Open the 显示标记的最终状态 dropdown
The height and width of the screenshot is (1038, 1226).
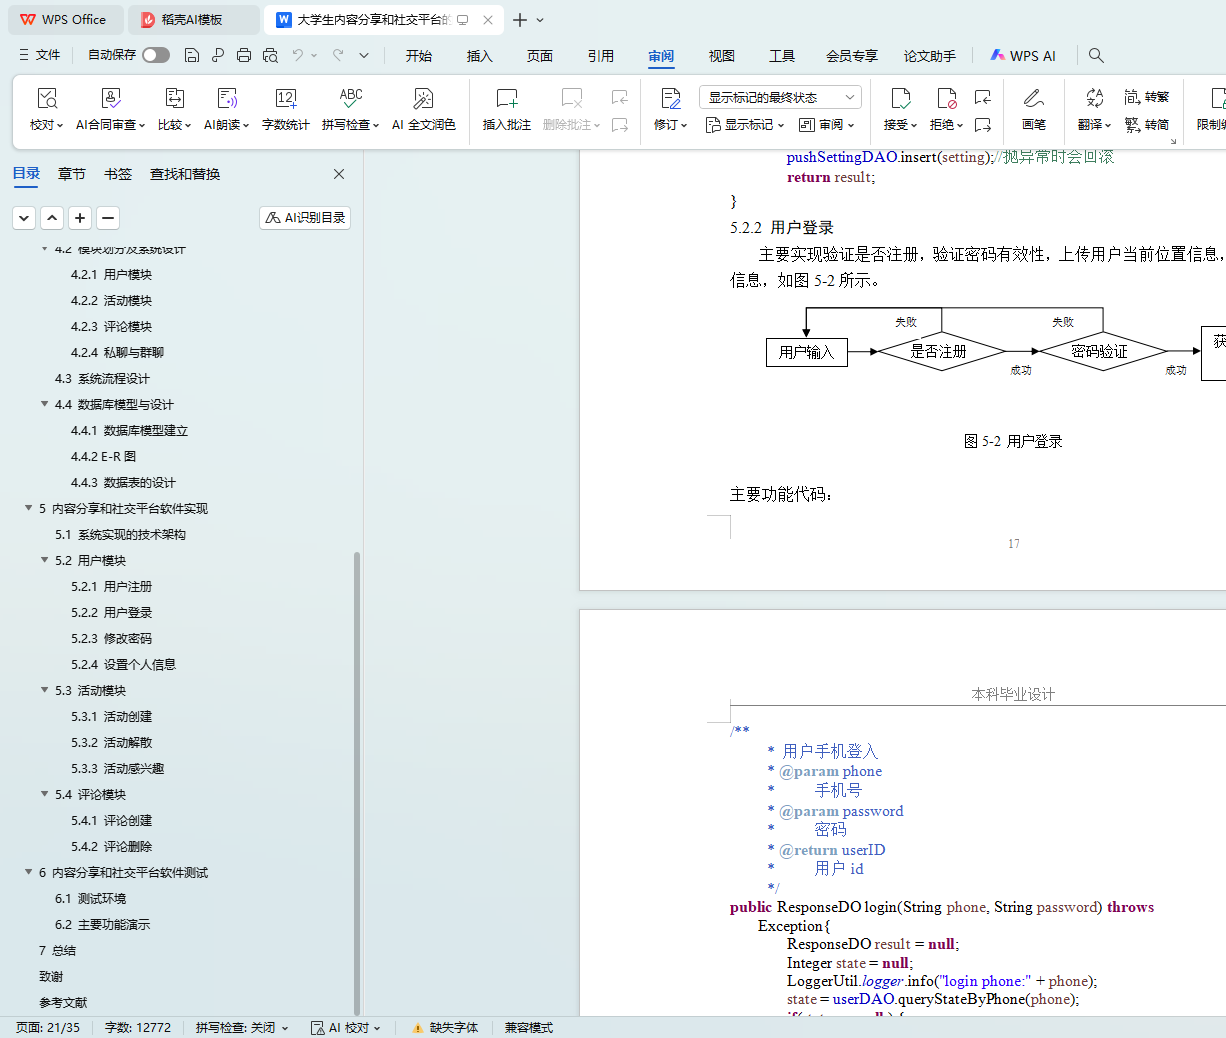click(x=780, y=97)
